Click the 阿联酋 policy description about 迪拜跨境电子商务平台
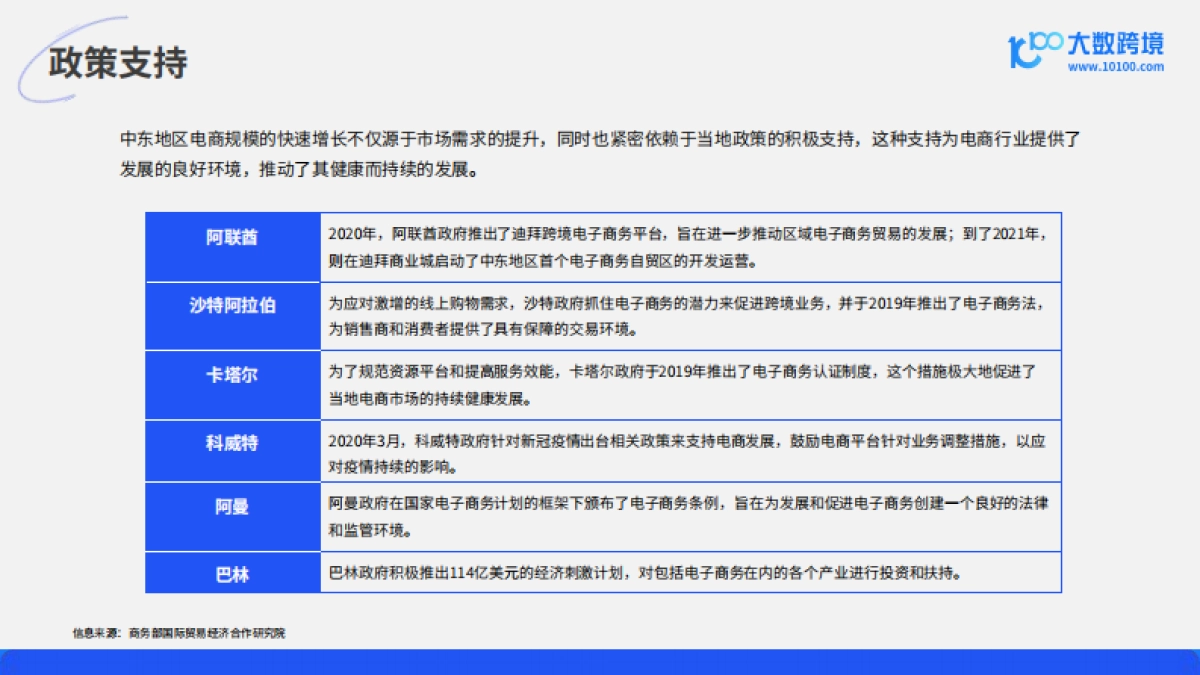This screenshot has height=675, width=1200. 688,248
